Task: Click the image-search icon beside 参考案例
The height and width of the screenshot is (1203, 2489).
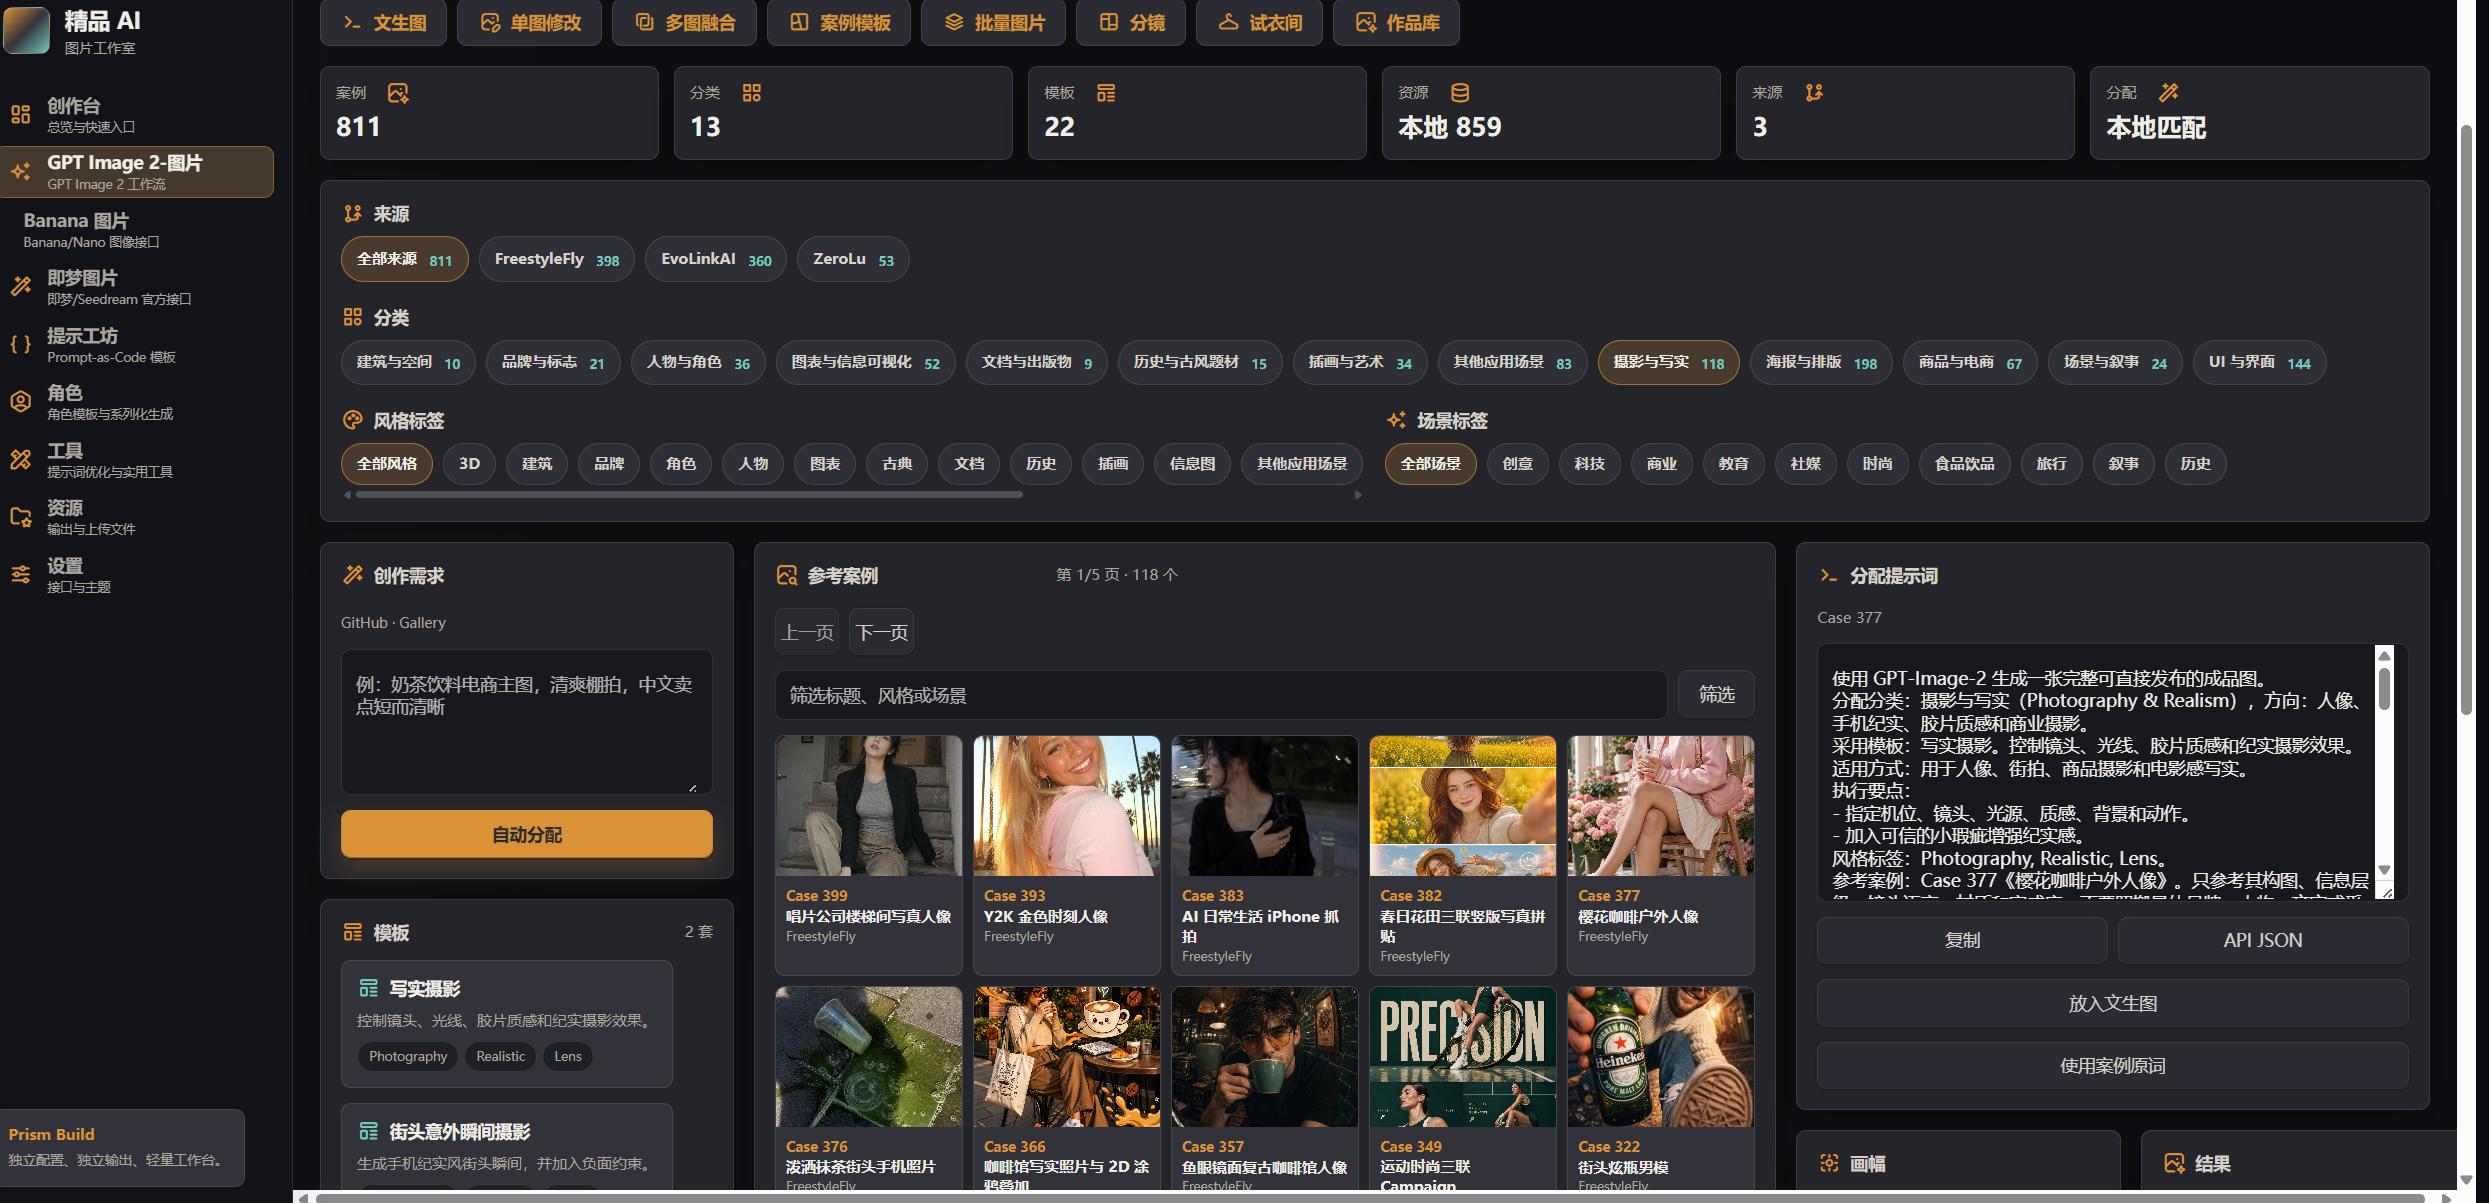Action: tap(787, 575)
